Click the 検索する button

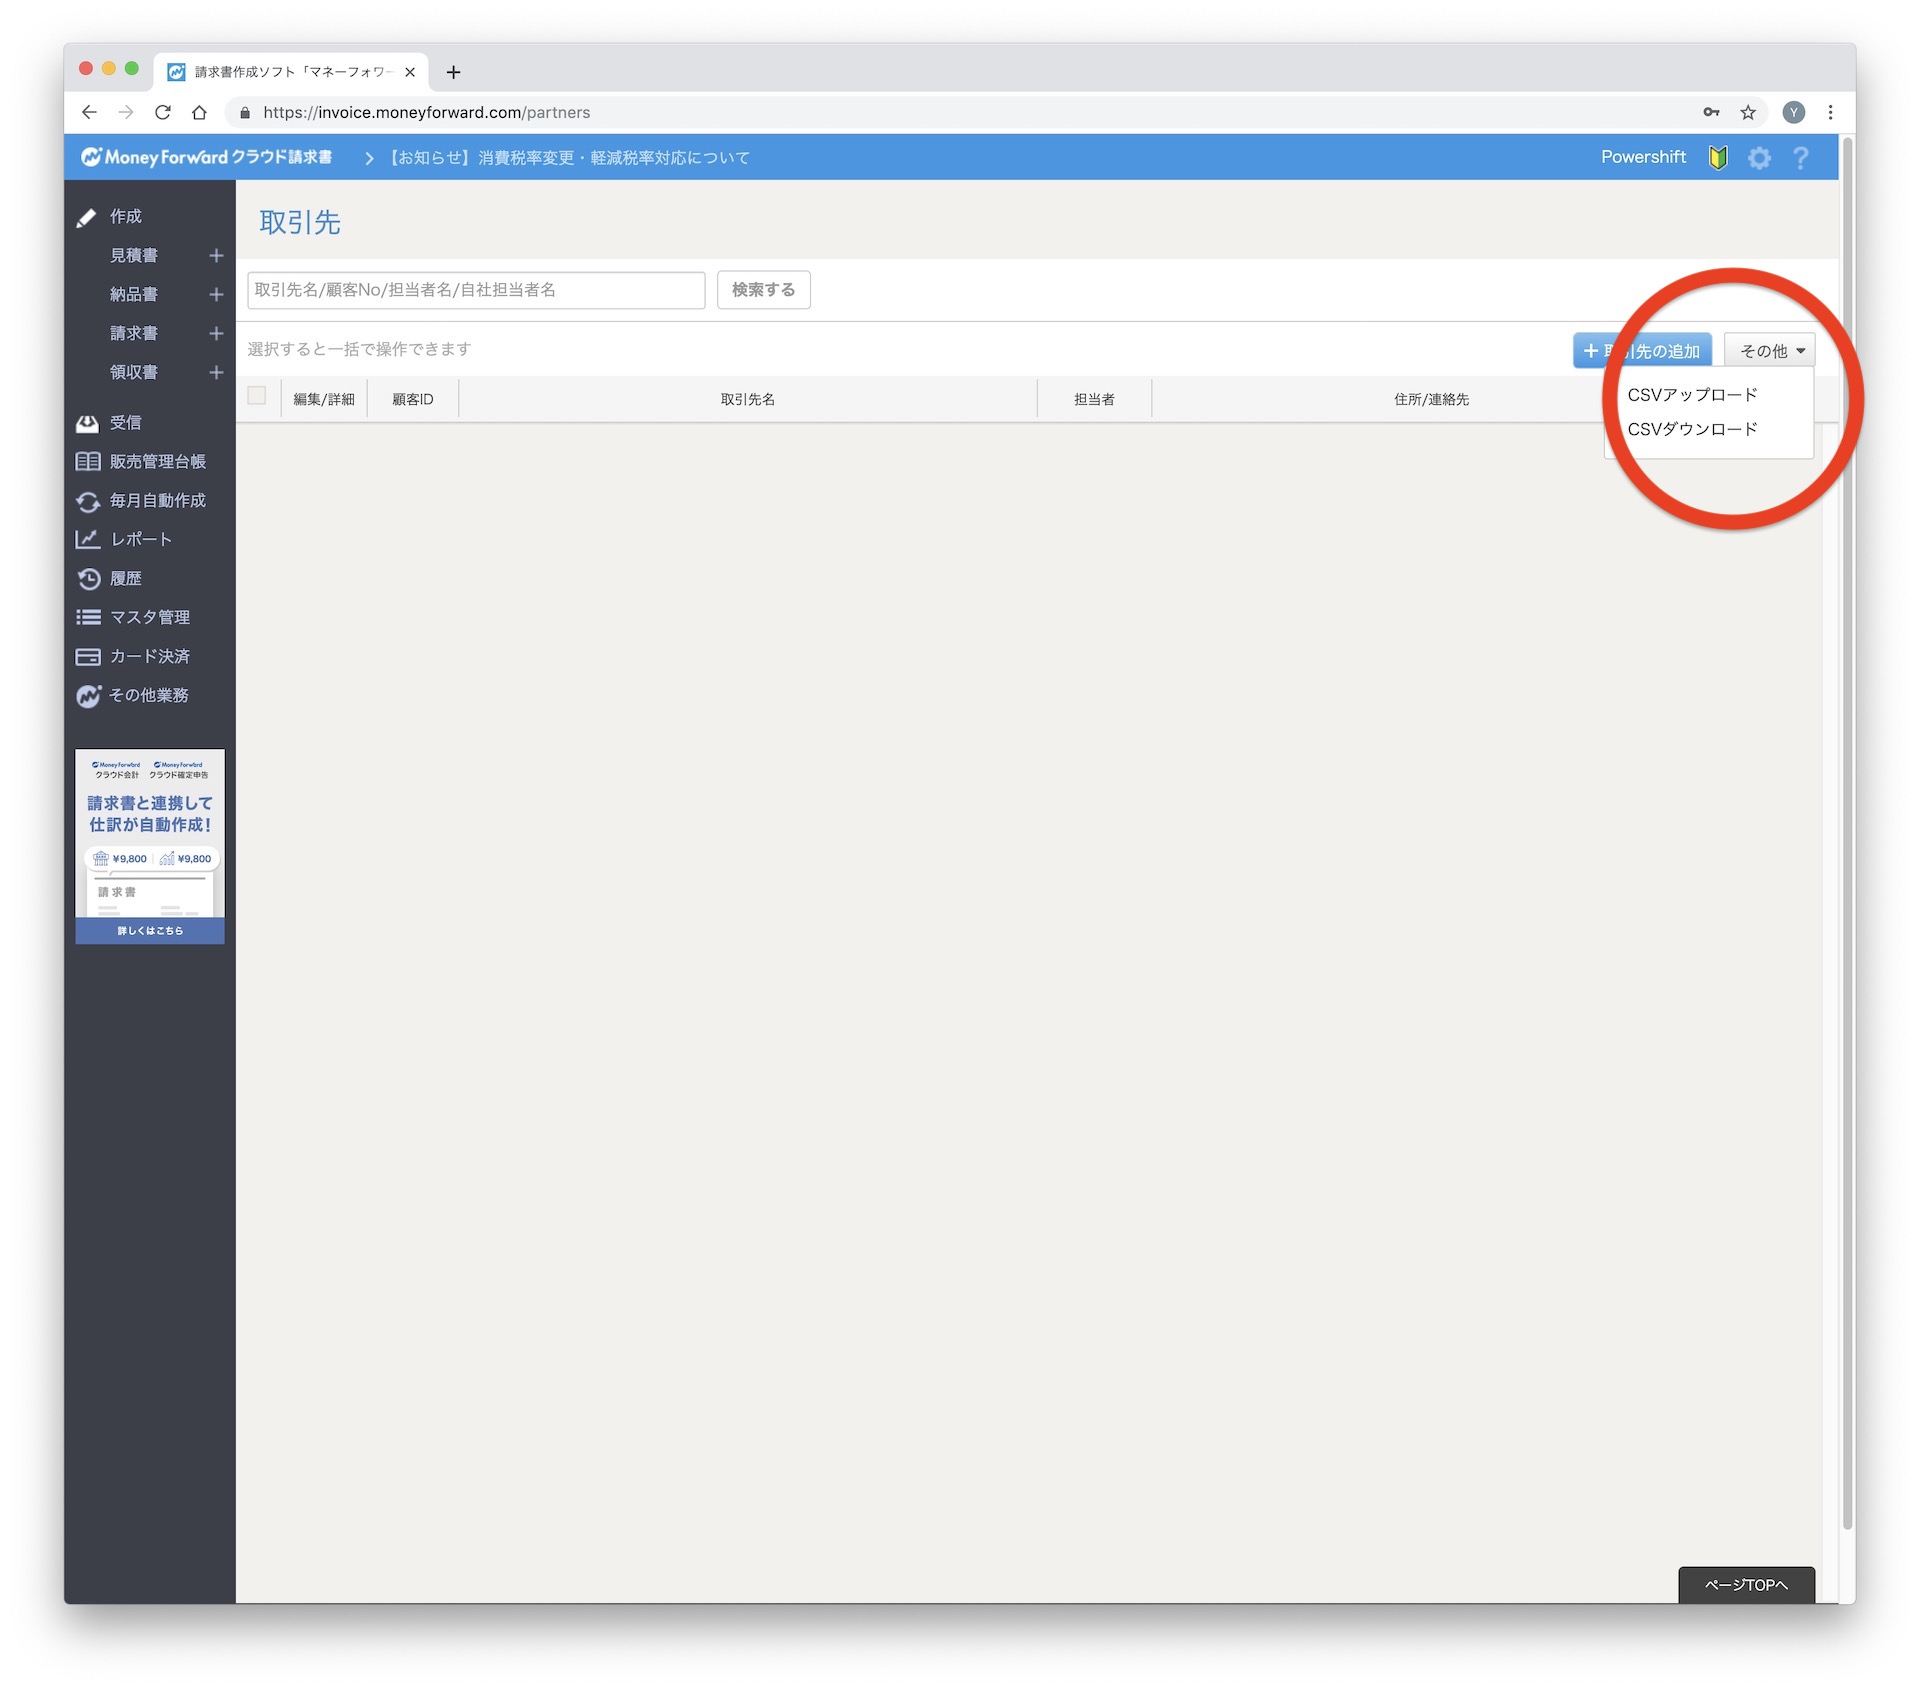[x=763, y=290]
